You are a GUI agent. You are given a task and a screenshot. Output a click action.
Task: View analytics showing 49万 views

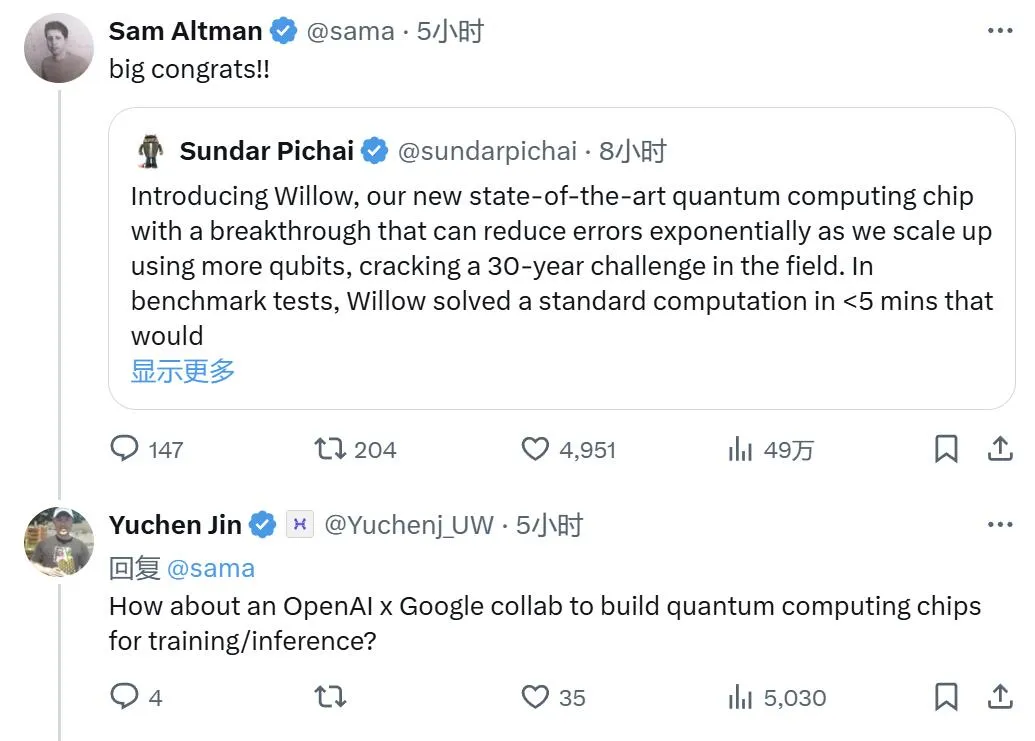[770, 449]
